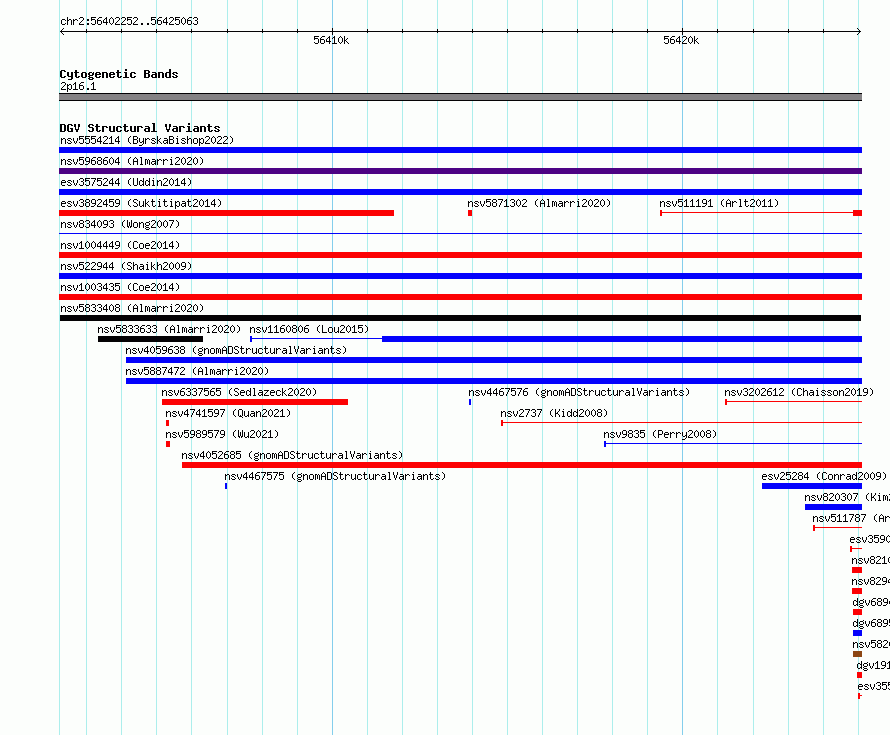Click the nsv5833408 (Almarri2020) label
The width and height of the screenshot is (890, 735).
[132, 308]
